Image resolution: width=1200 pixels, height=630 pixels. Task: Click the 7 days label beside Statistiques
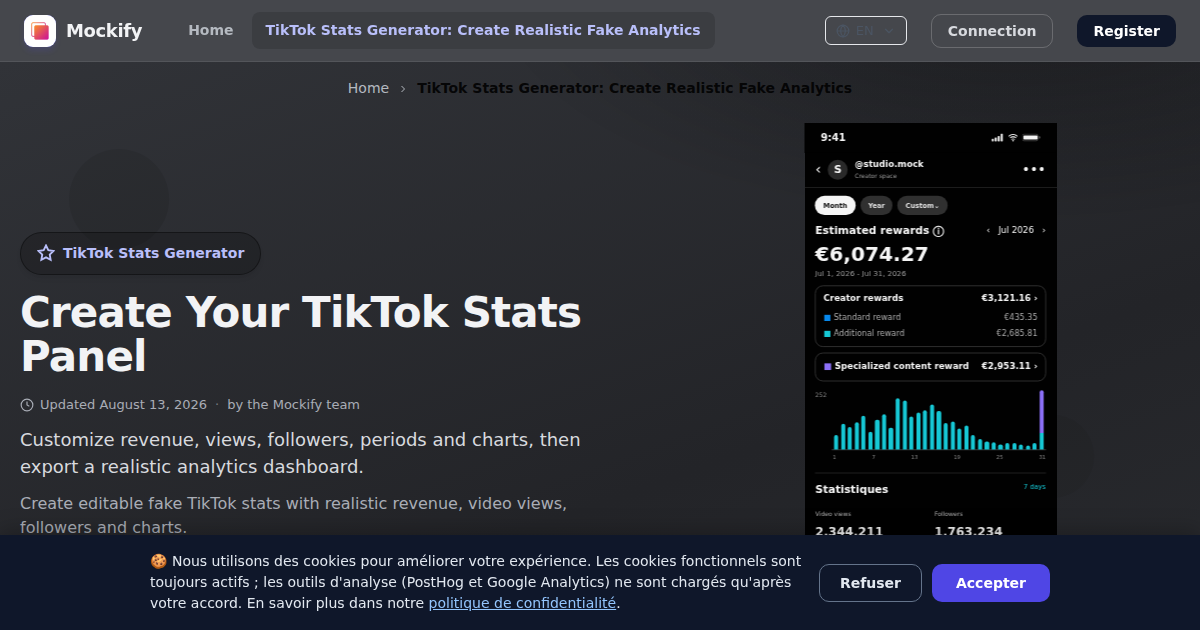[1034, 487]
